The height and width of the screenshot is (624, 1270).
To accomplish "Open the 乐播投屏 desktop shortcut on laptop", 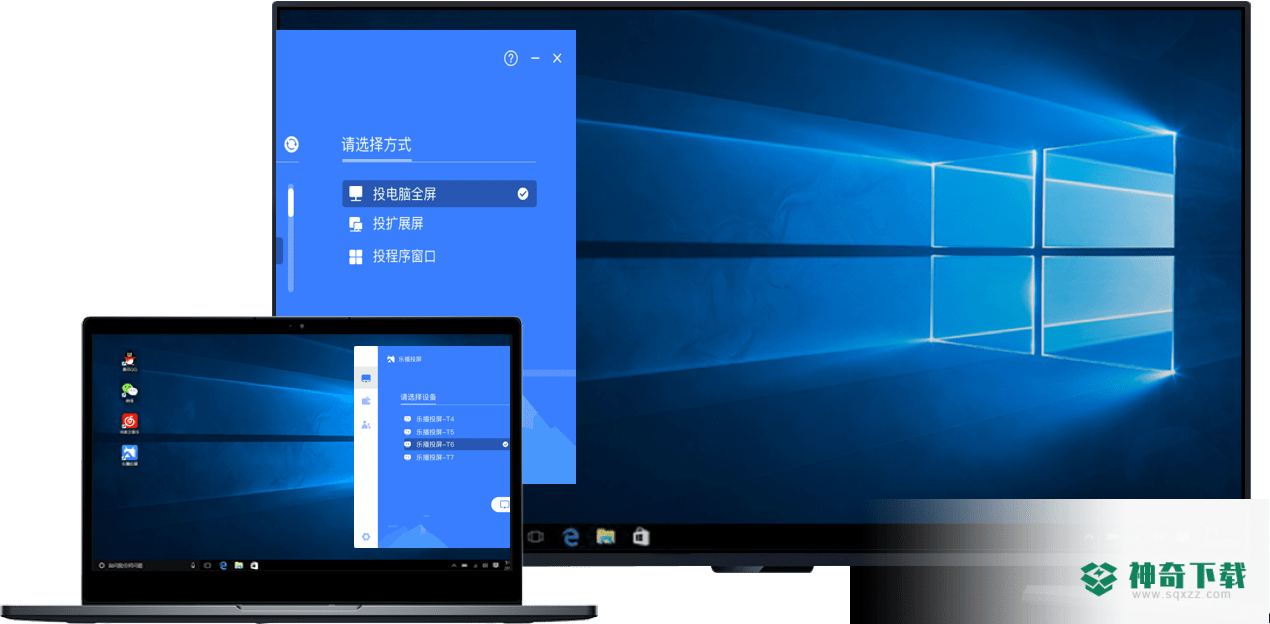I will coord(129,455).
